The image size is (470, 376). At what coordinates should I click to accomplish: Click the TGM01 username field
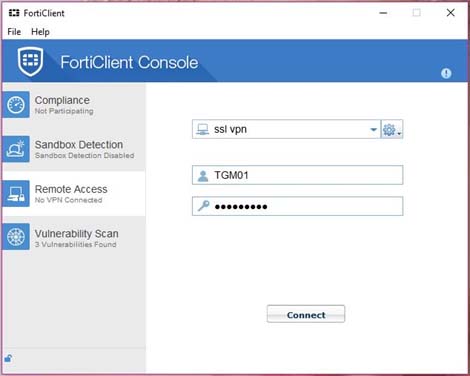click(297, 175)
